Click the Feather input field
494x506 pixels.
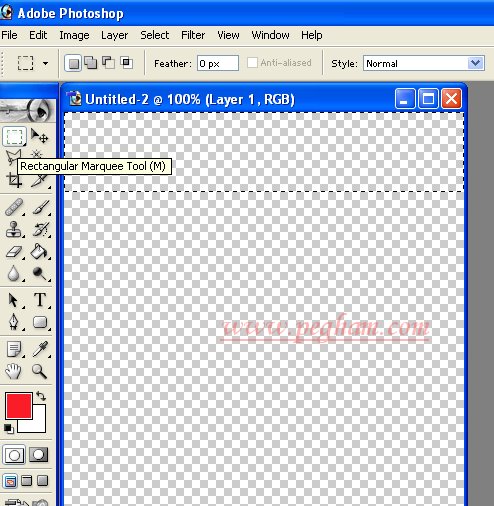click(218, 63)
